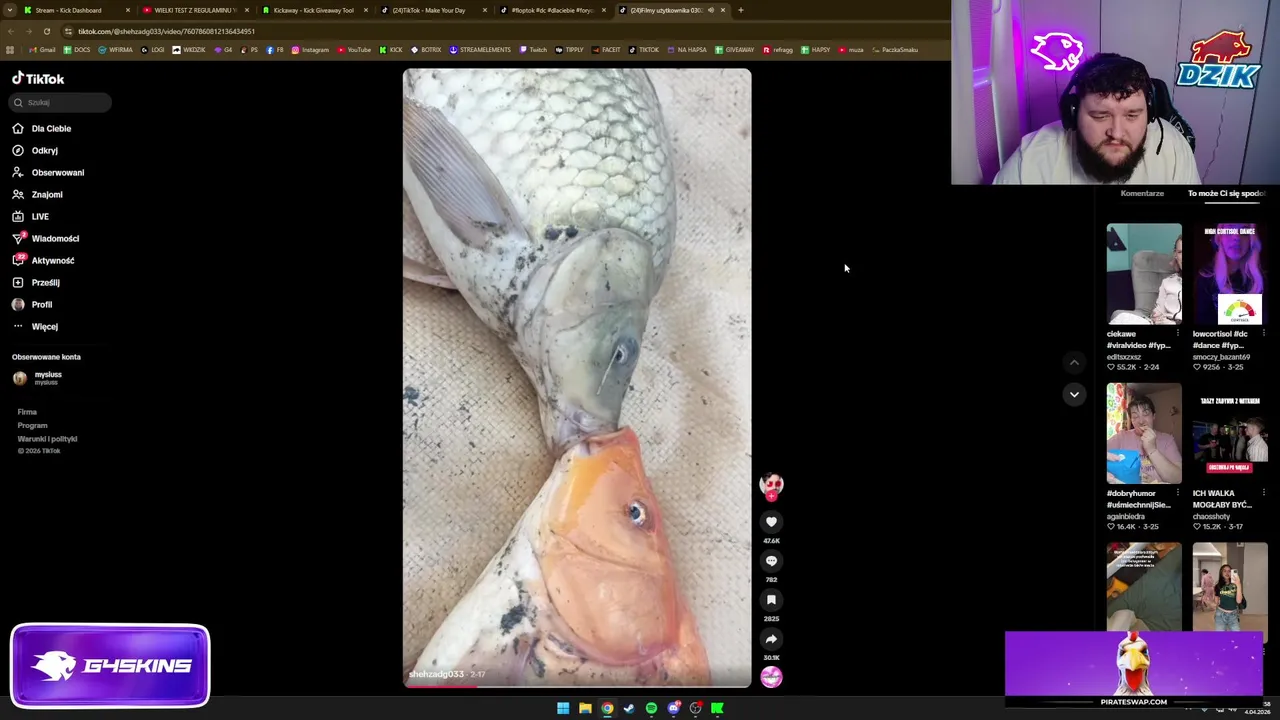Open author link smoczy_bazant69
Image resolution: width=1280 pixels, height=720 pixels.
tap(1221, 357)
